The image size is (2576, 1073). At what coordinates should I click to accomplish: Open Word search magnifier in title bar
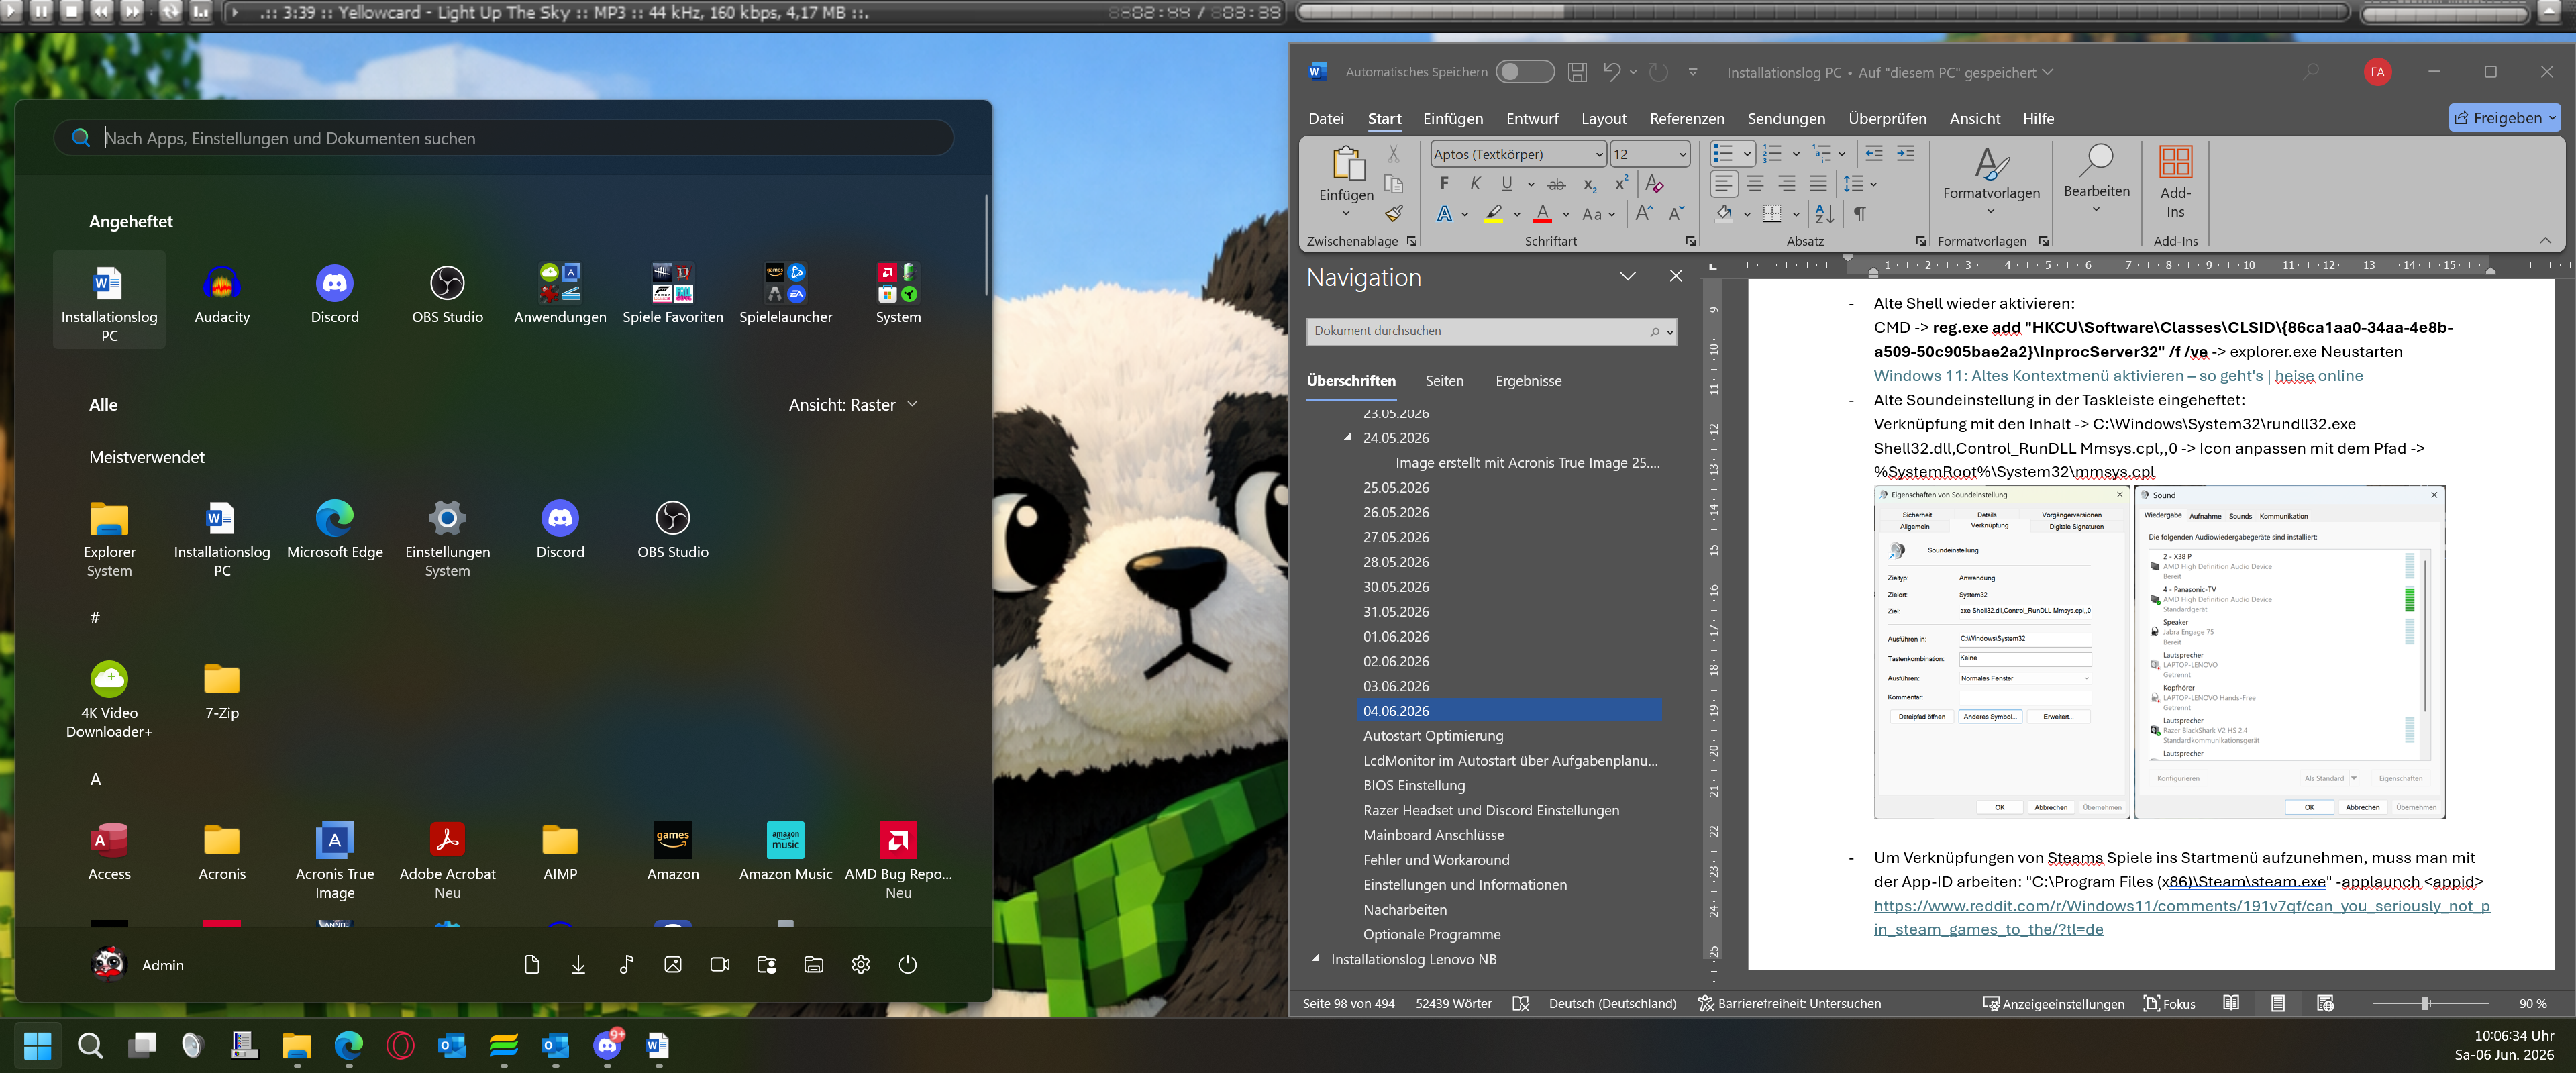click(x=2310, y=72)
